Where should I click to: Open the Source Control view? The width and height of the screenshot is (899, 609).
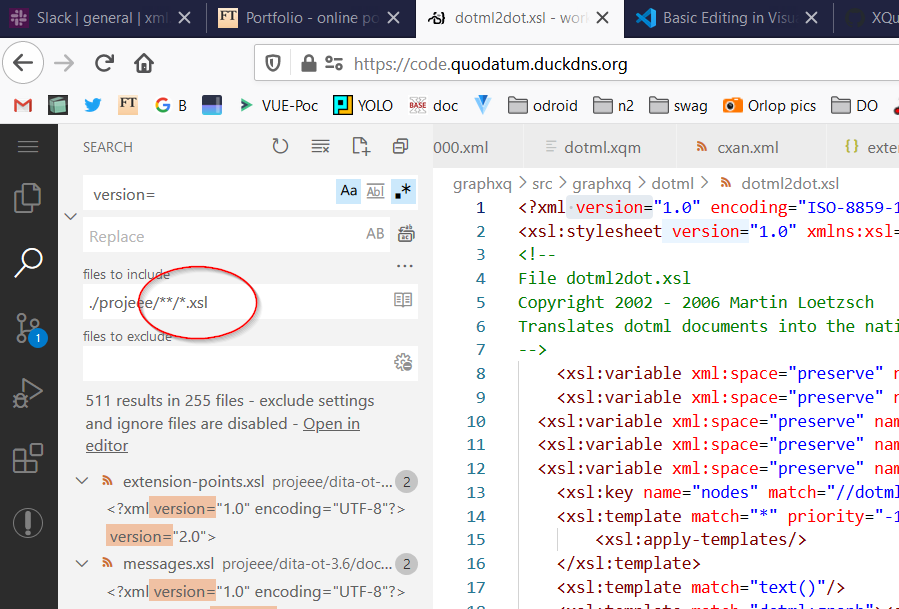[x=28, y=328]
